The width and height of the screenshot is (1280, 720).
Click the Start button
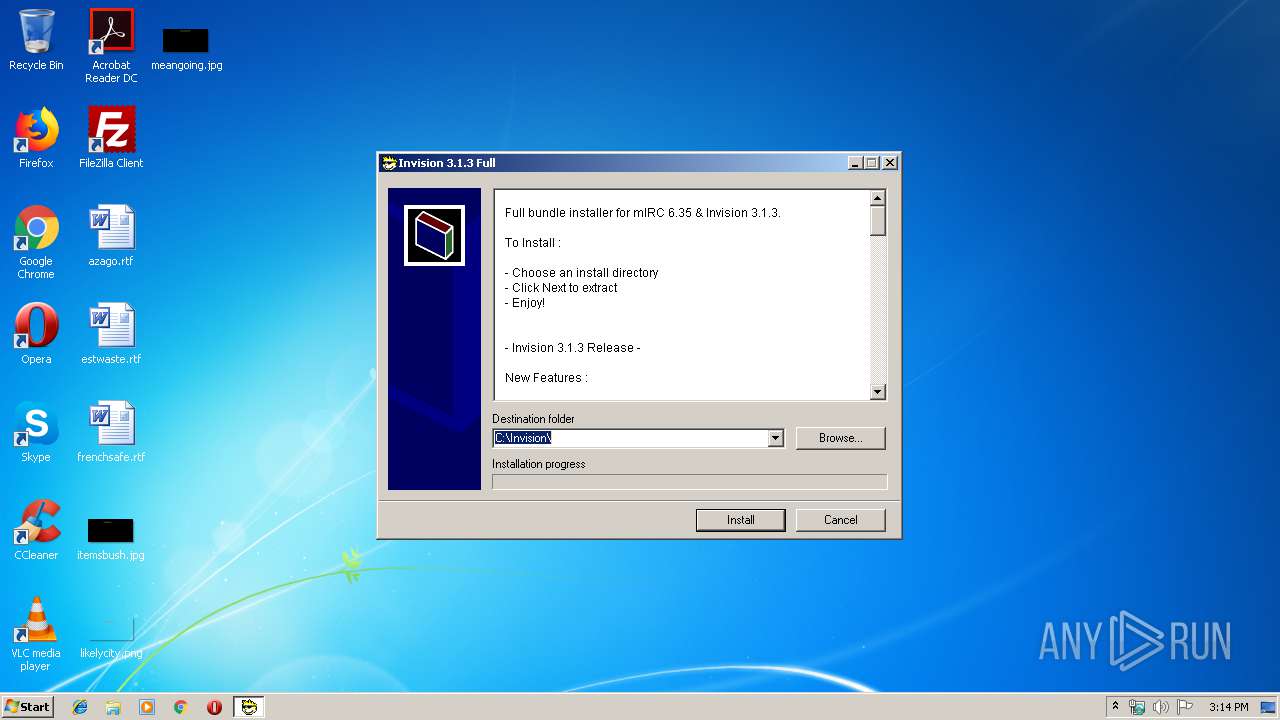tap(28, 707)
